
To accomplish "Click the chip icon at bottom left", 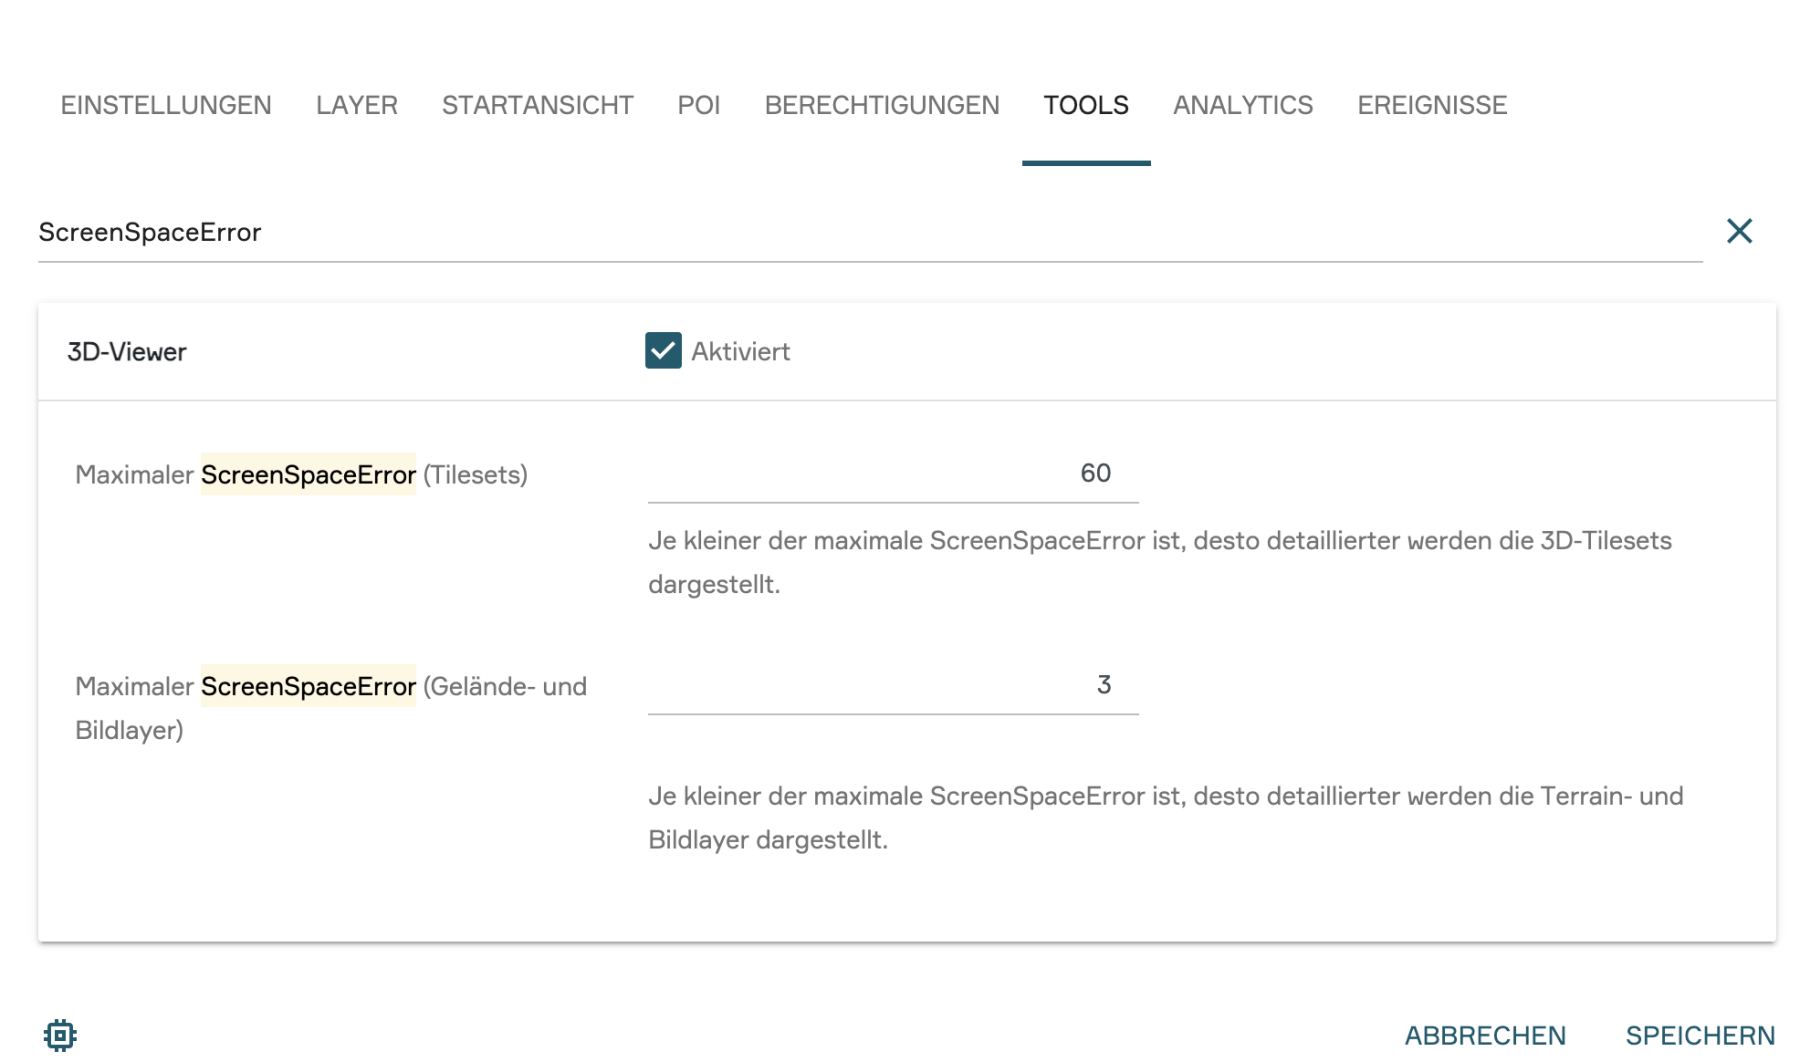I will 60,1035.
